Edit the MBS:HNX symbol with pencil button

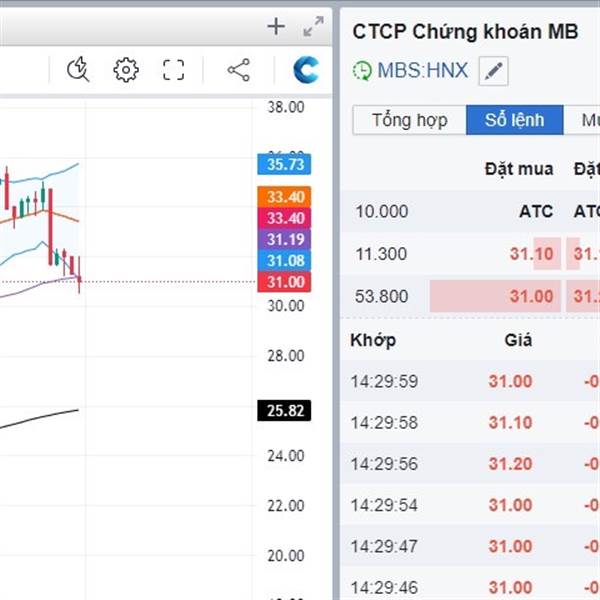coord(493,71)
